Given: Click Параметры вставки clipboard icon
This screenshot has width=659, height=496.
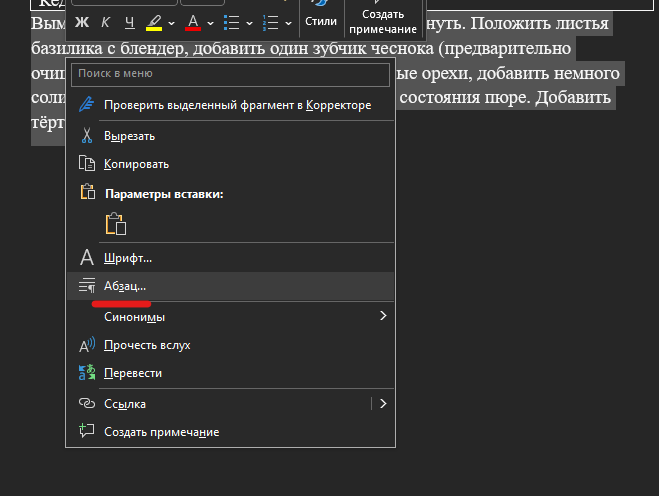Looking at the screenshot, I should pos(87,192).
